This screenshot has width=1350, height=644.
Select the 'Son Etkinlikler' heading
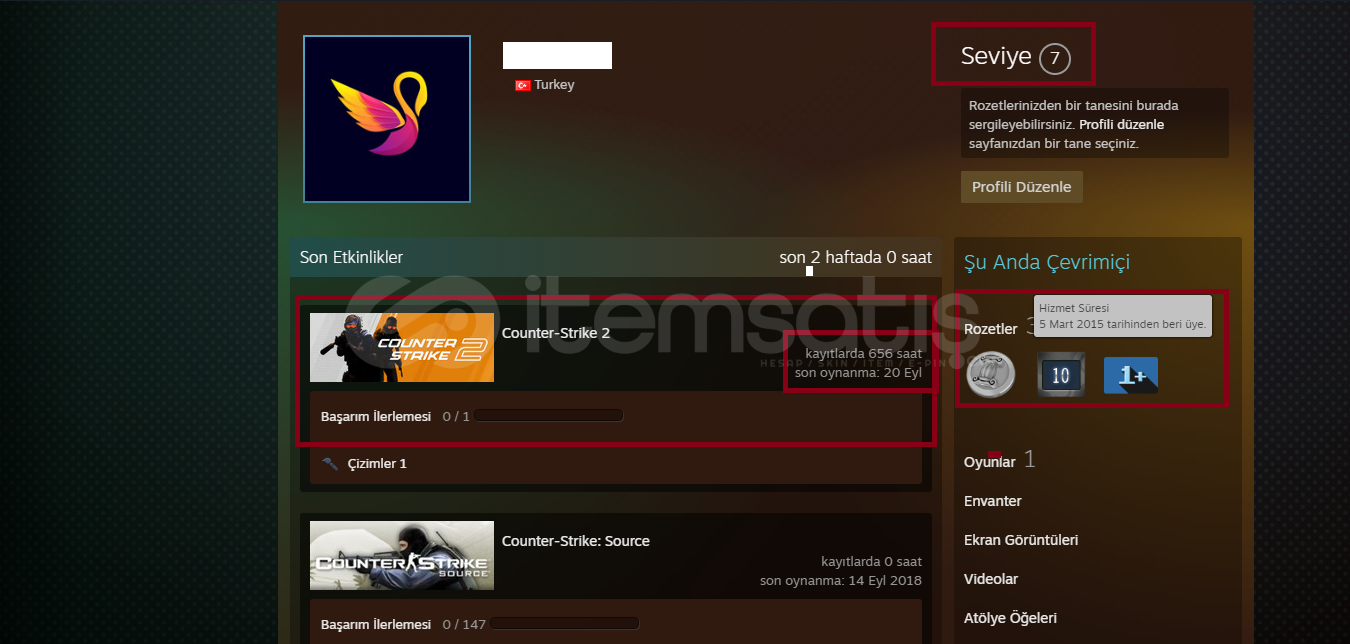click(x=351, y=257)
